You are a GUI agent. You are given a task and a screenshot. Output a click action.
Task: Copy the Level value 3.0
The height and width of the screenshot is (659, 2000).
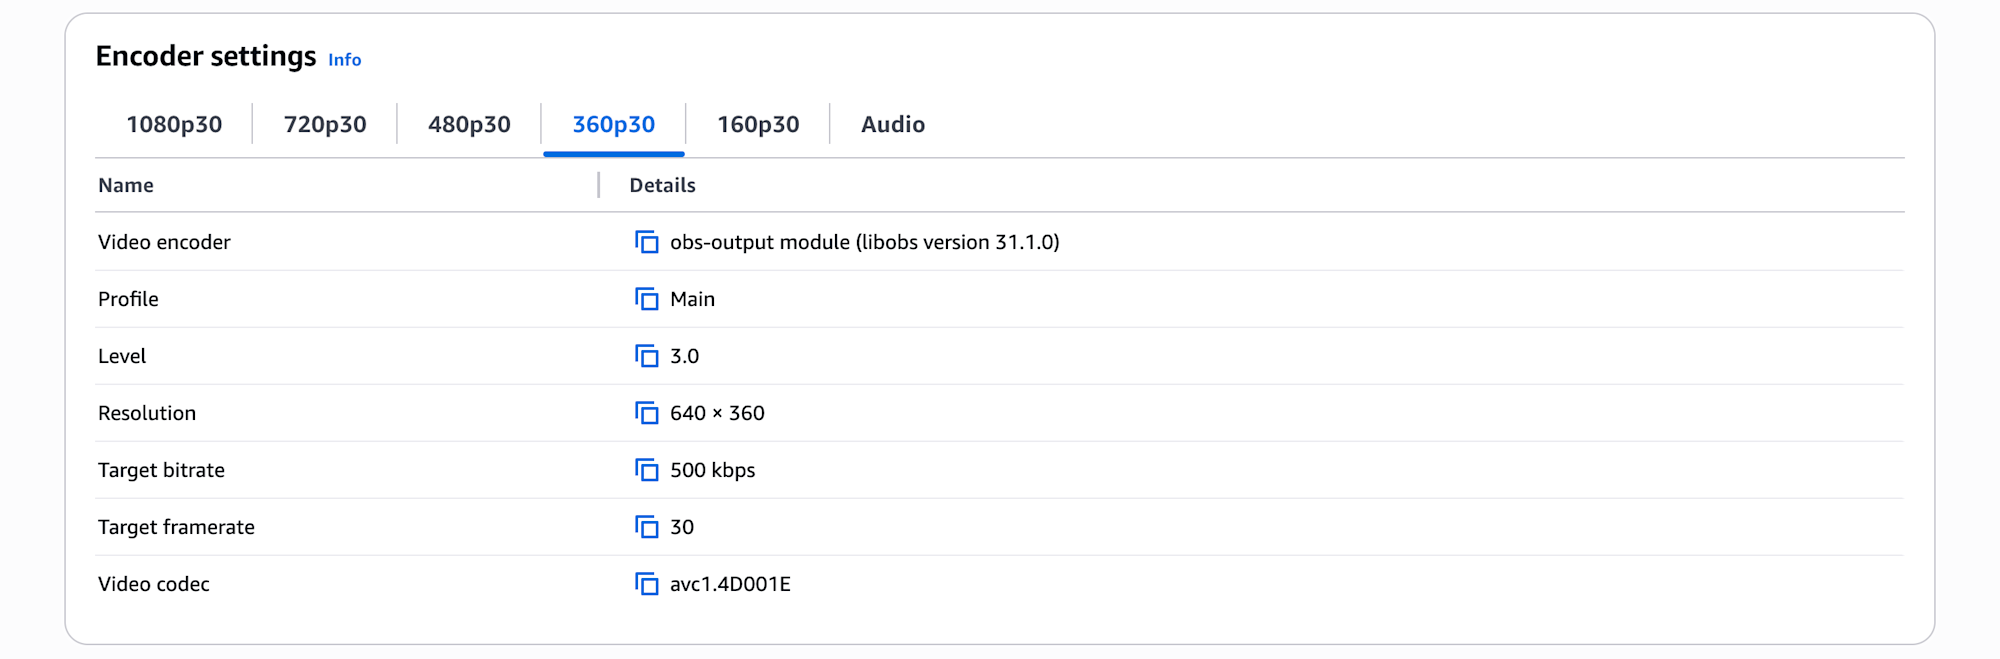pyautogui.click(x=647, y=356)
